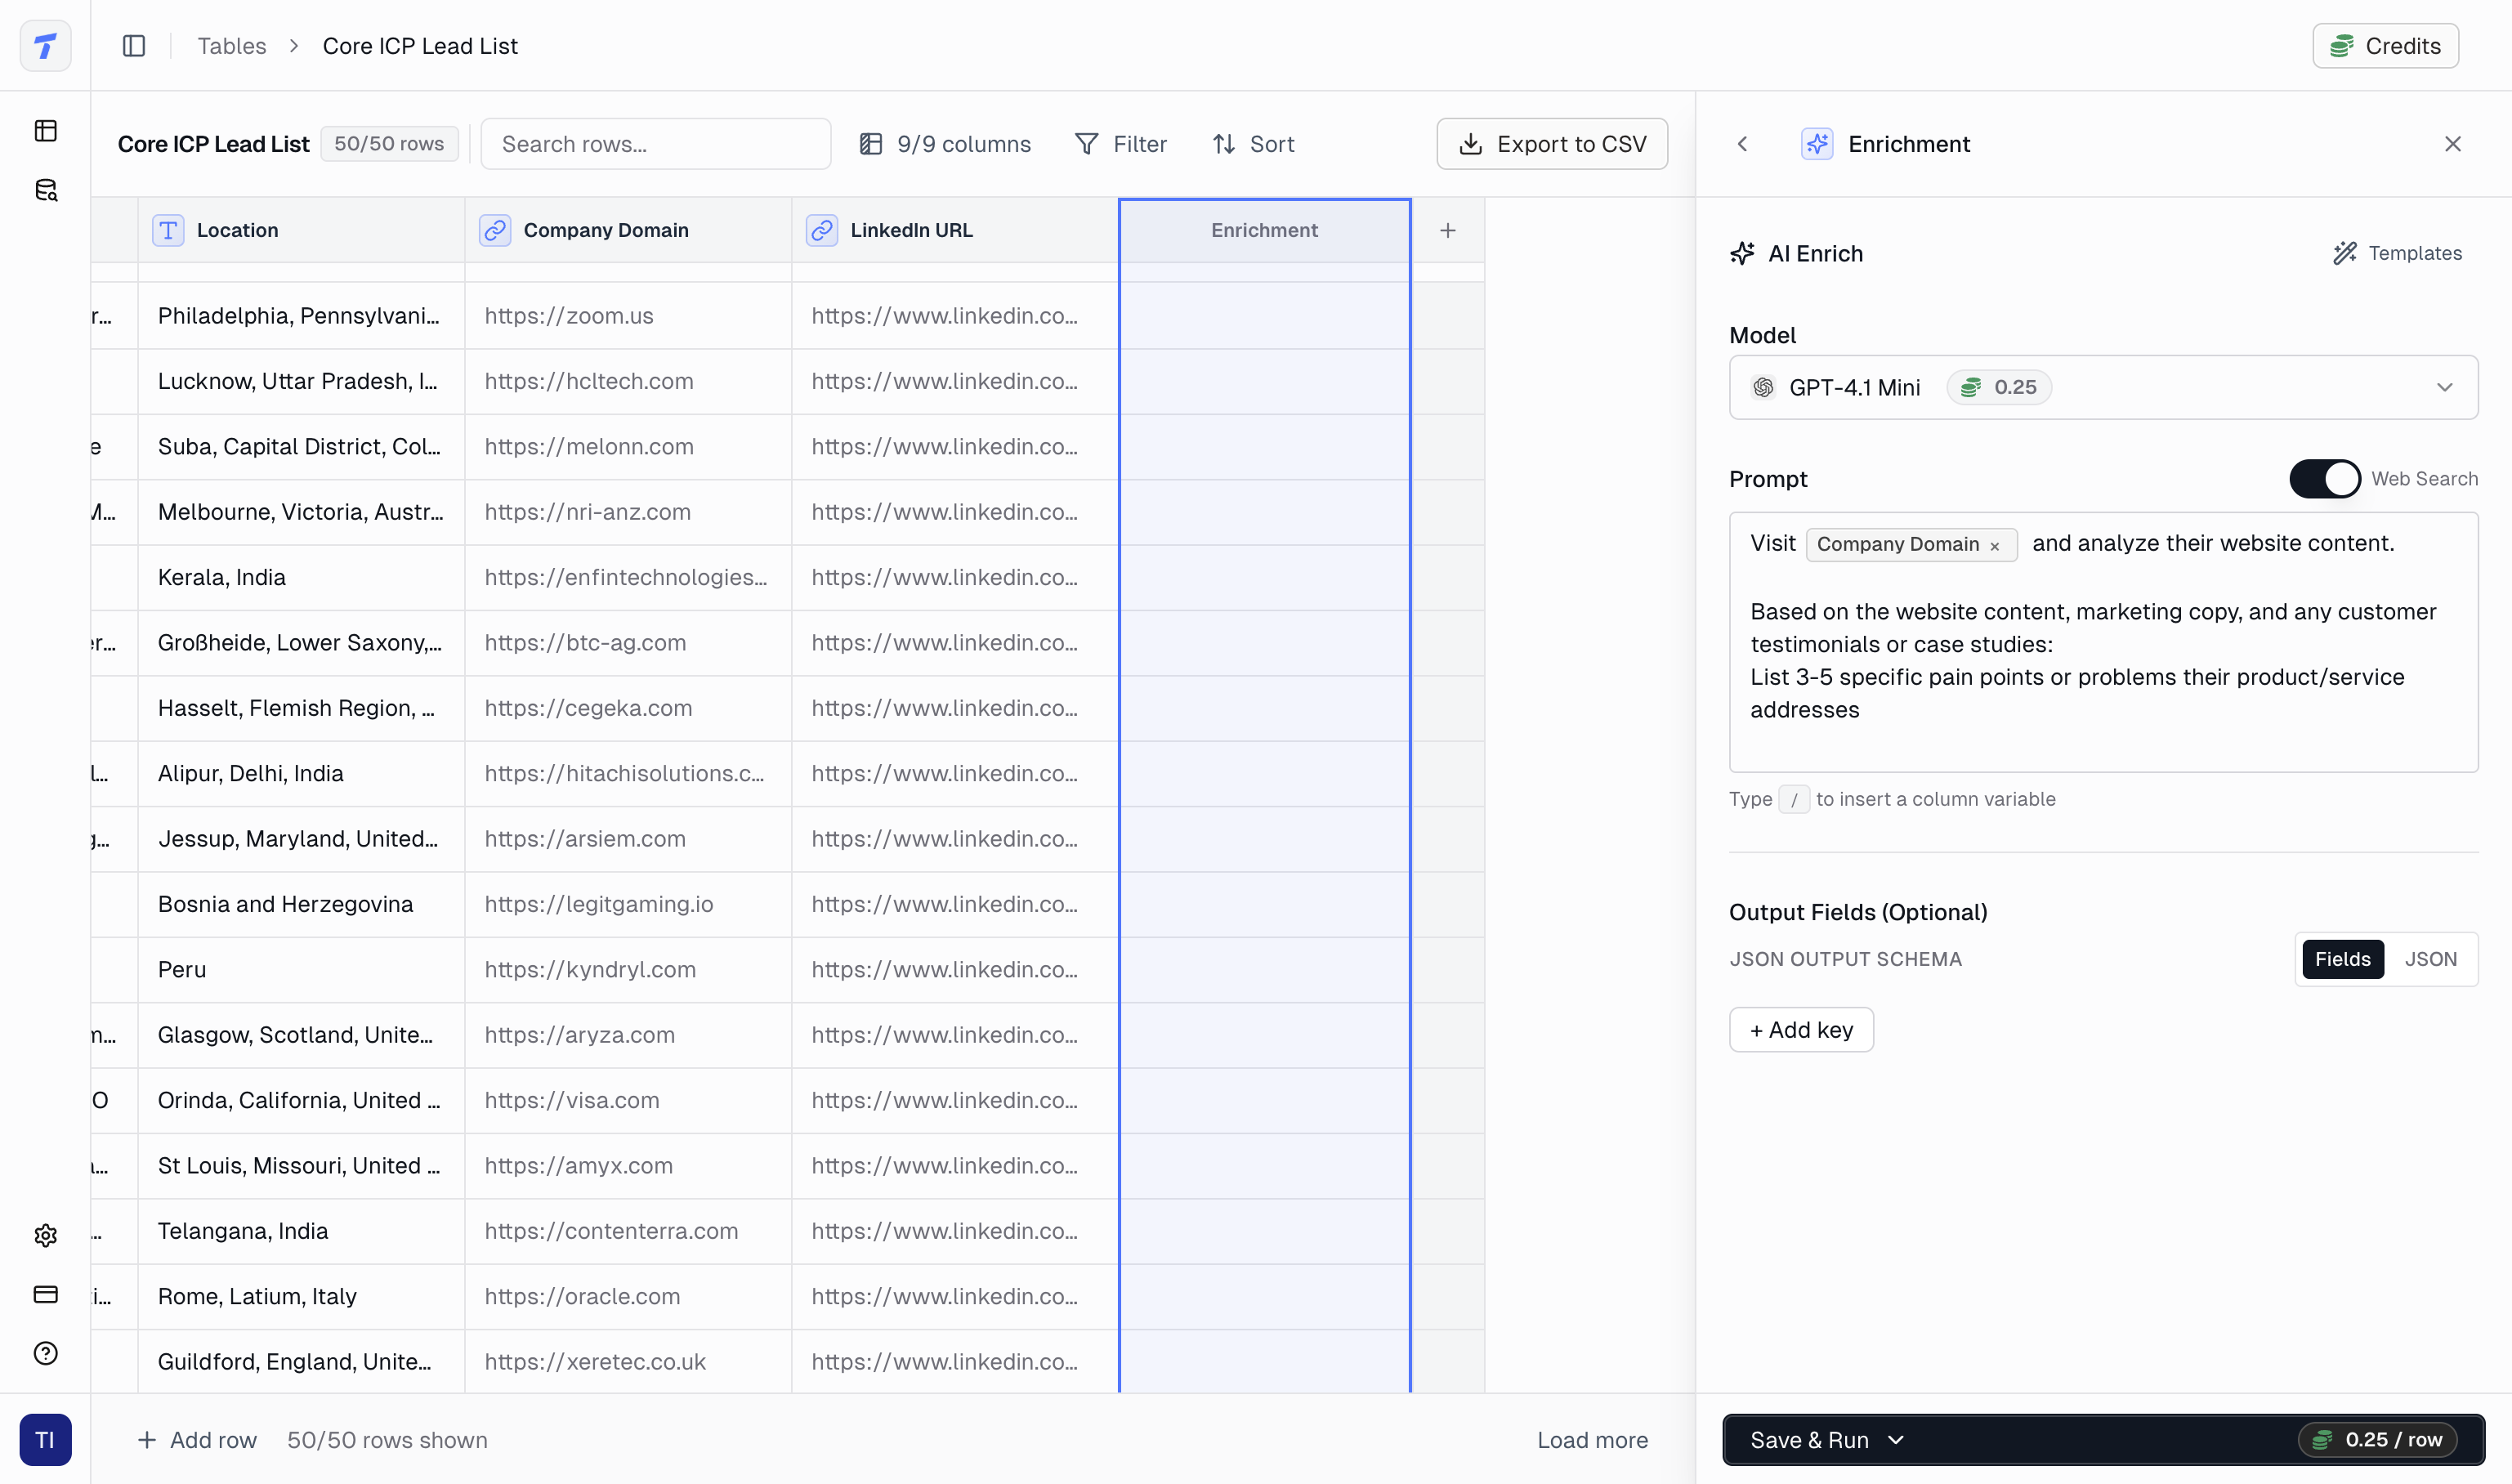The height and width of the screenshot is (1484, 2512).
Task: Open Templates with the magic wand icon
Action: [x=2397, y=253]
